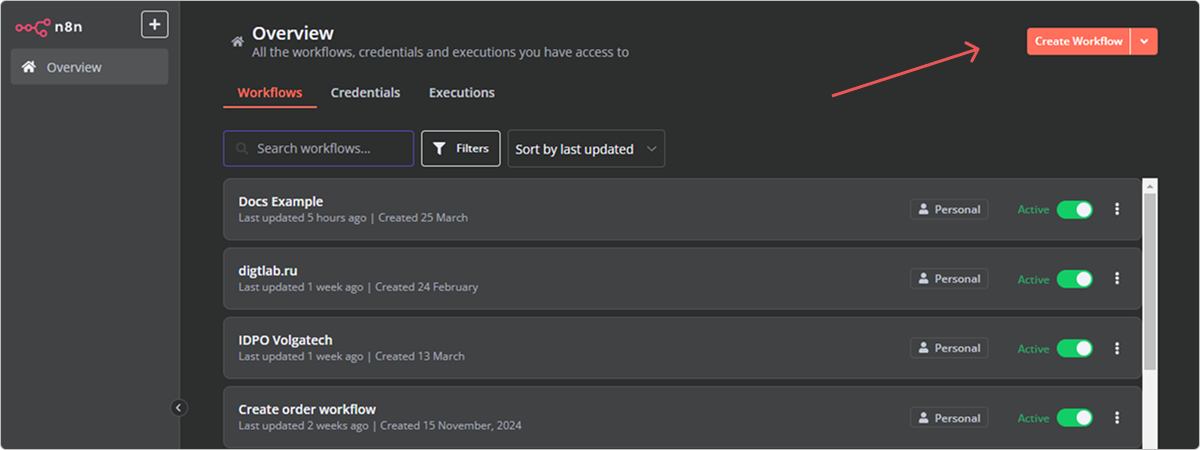Toggle the Active switch for Docs Example
This screenshot has width=1200, height=450.
(1075, 209)
